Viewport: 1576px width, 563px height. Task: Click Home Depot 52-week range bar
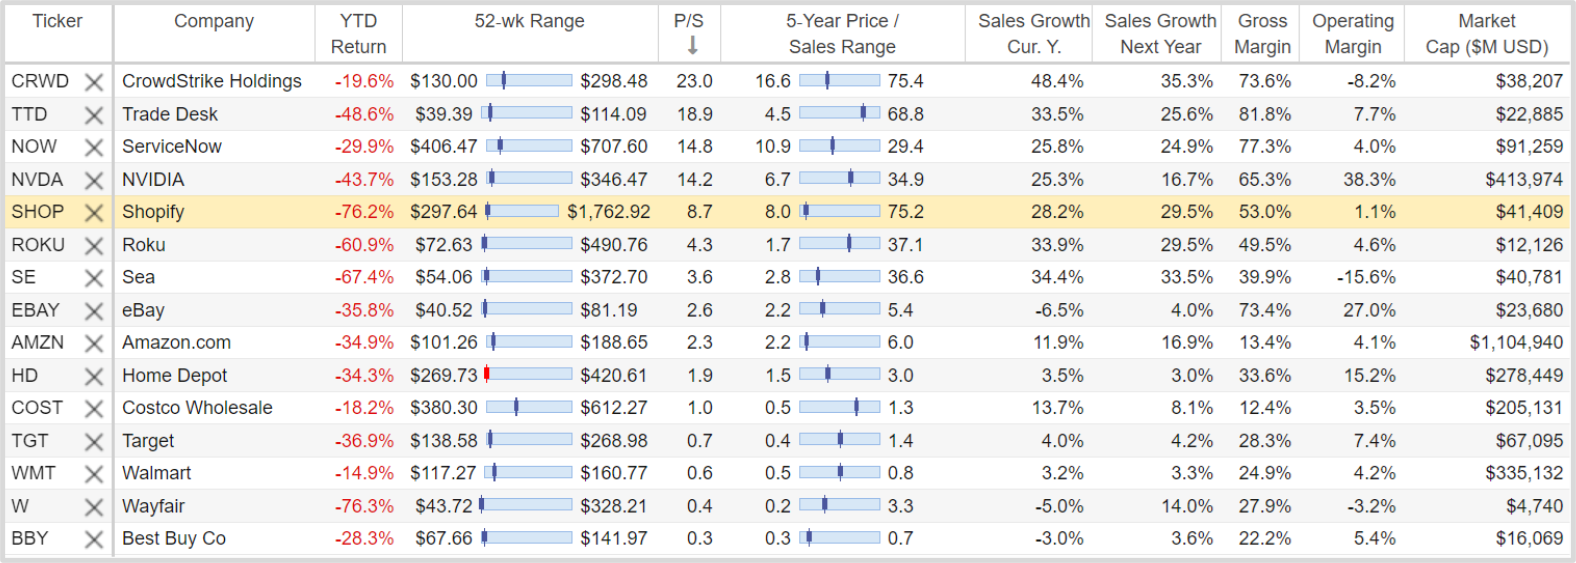click(529, 375)
